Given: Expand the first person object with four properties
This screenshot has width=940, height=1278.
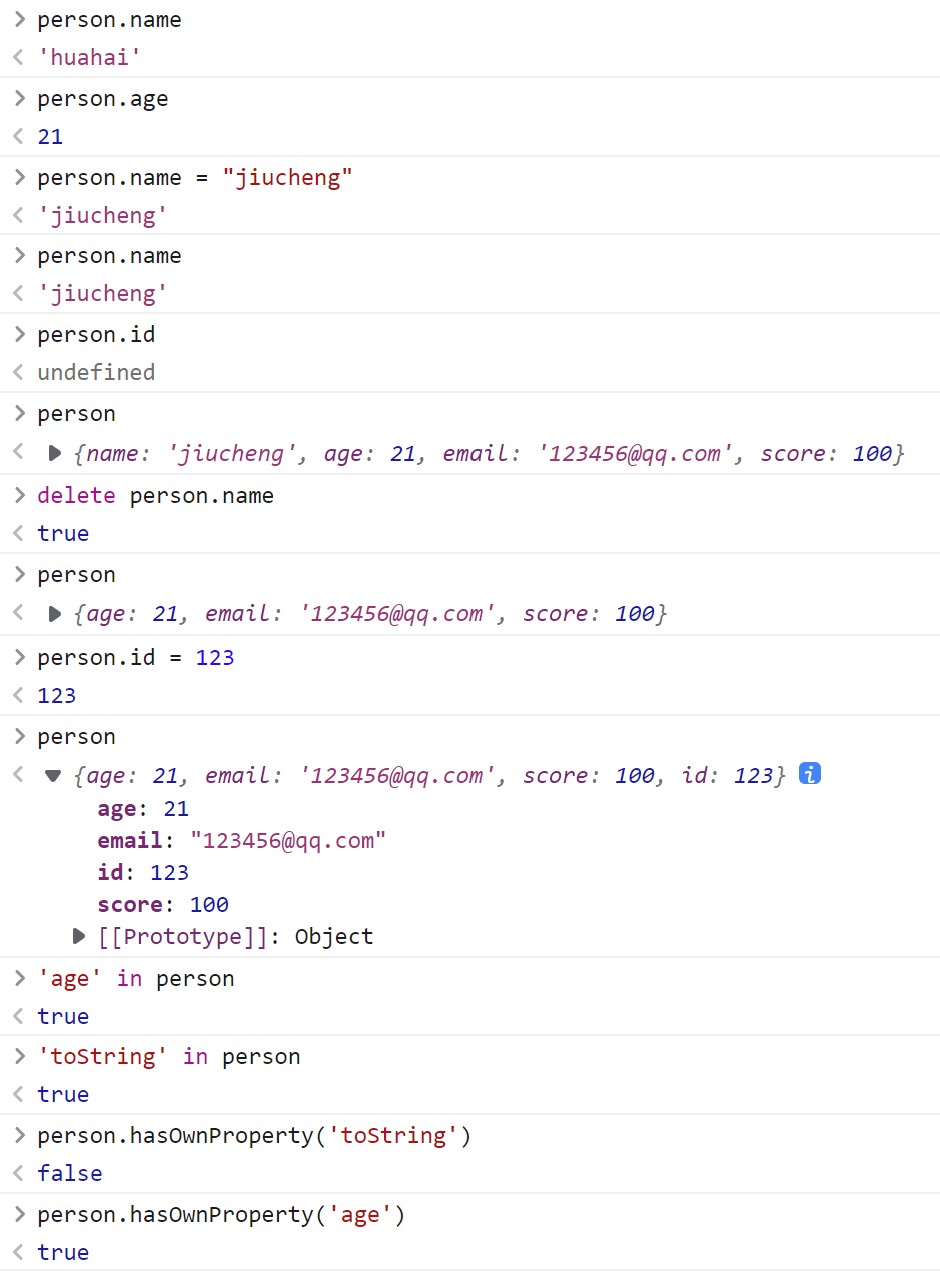Looking at the screenshot, I should pyautogui.click(x=55, y=454).
